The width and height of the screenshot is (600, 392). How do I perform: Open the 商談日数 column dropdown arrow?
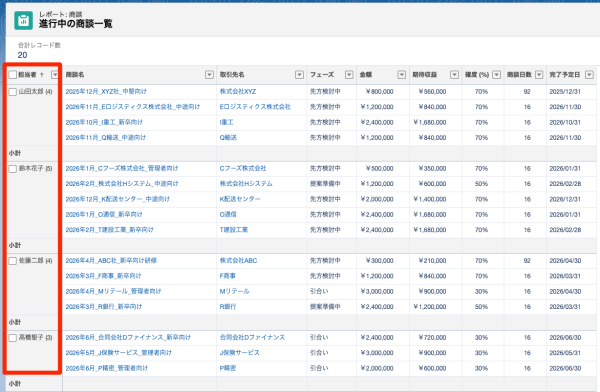(x=539, y=75)
